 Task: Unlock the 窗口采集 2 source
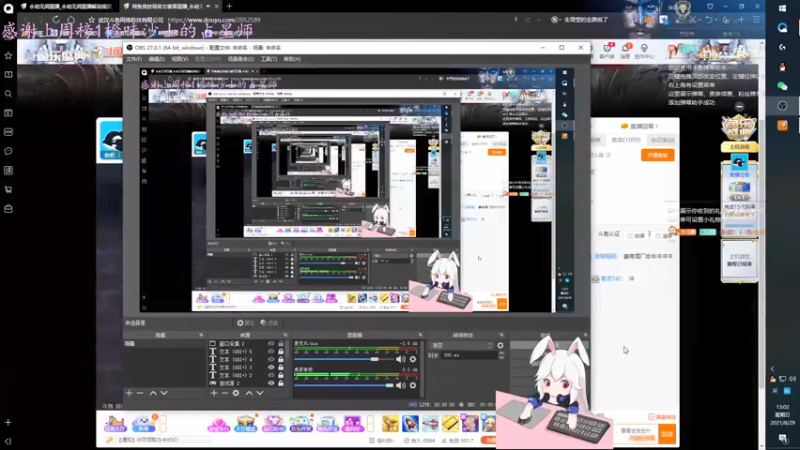click(281, 343)
